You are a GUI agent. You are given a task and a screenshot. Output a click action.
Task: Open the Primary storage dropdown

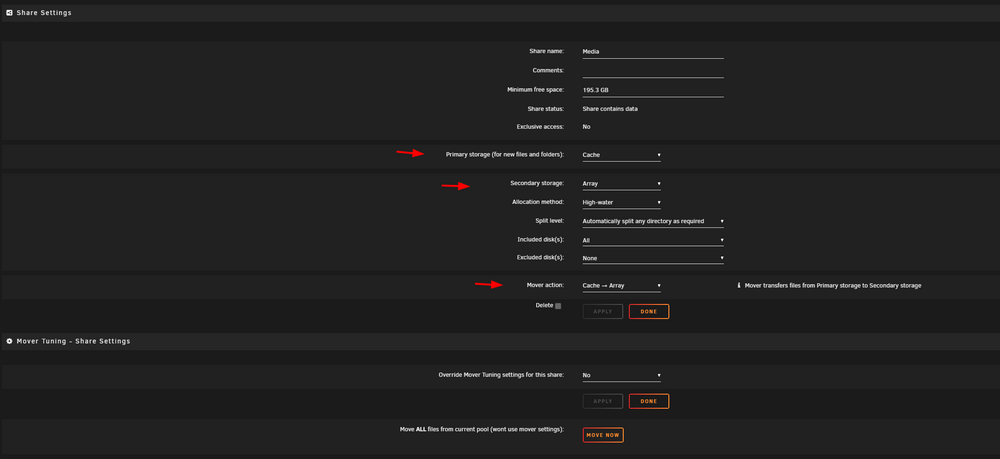(x=621, y=155)
